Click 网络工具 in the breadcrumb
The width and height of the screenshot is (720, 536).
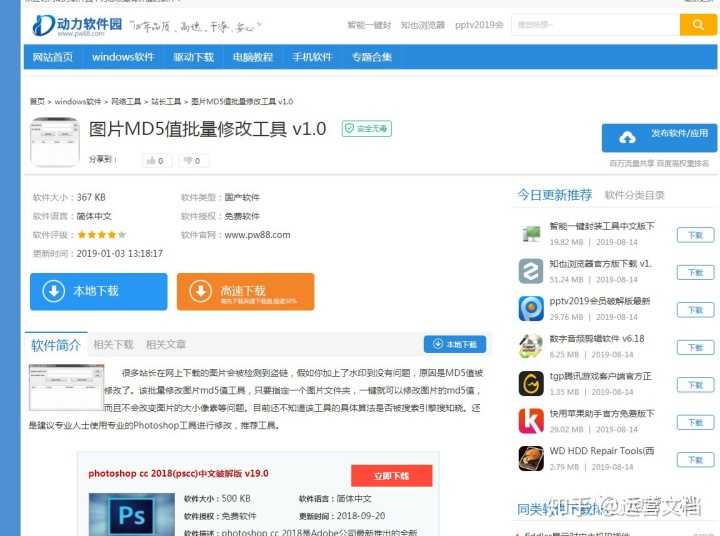pos(126,102)
